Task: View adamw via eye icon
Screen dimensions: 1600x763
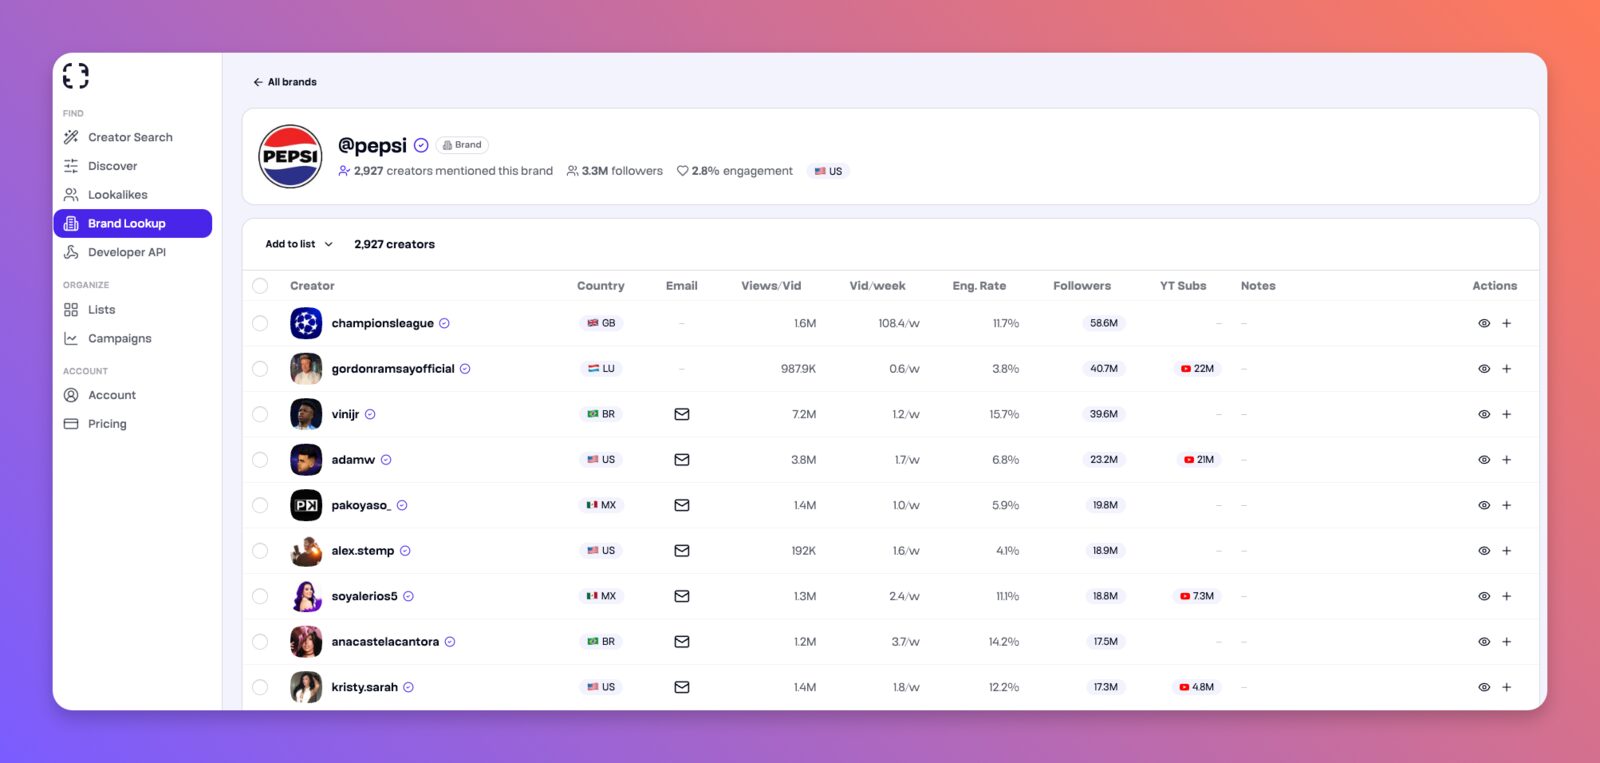Action: 1484,460
